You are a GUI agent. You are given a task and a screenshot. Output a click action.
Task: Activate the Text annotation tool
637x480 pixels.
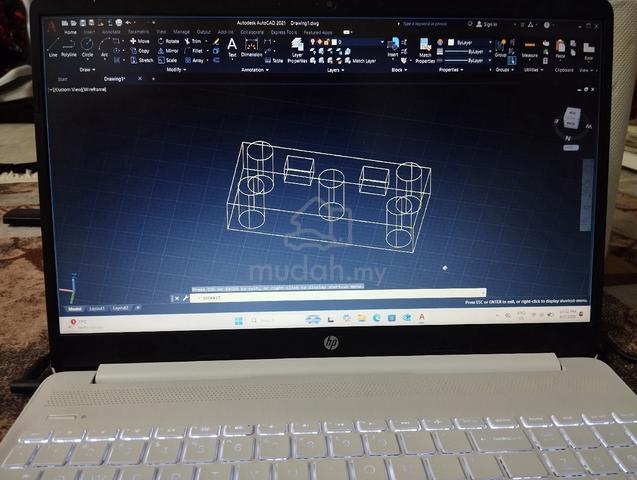pyautogui.click(x=232, y=48)
